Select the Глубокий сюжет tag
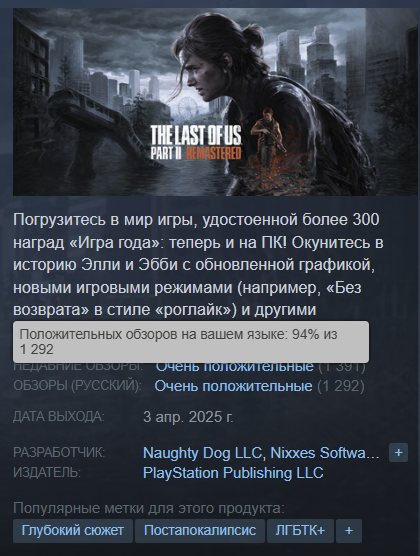This screenshot has height=556, width=420. (x=73, y=530)
